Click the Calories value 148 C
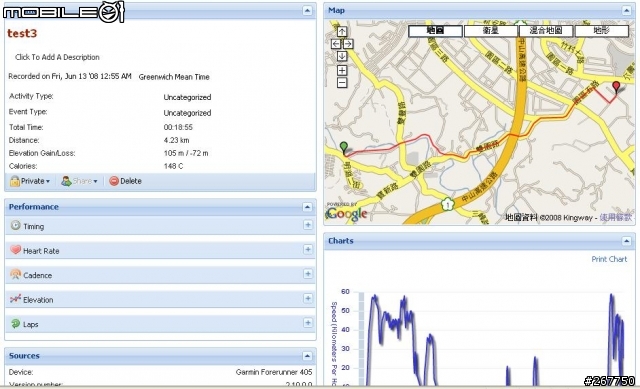The width and height of the screenshot is (640, 389). point(173,166)
